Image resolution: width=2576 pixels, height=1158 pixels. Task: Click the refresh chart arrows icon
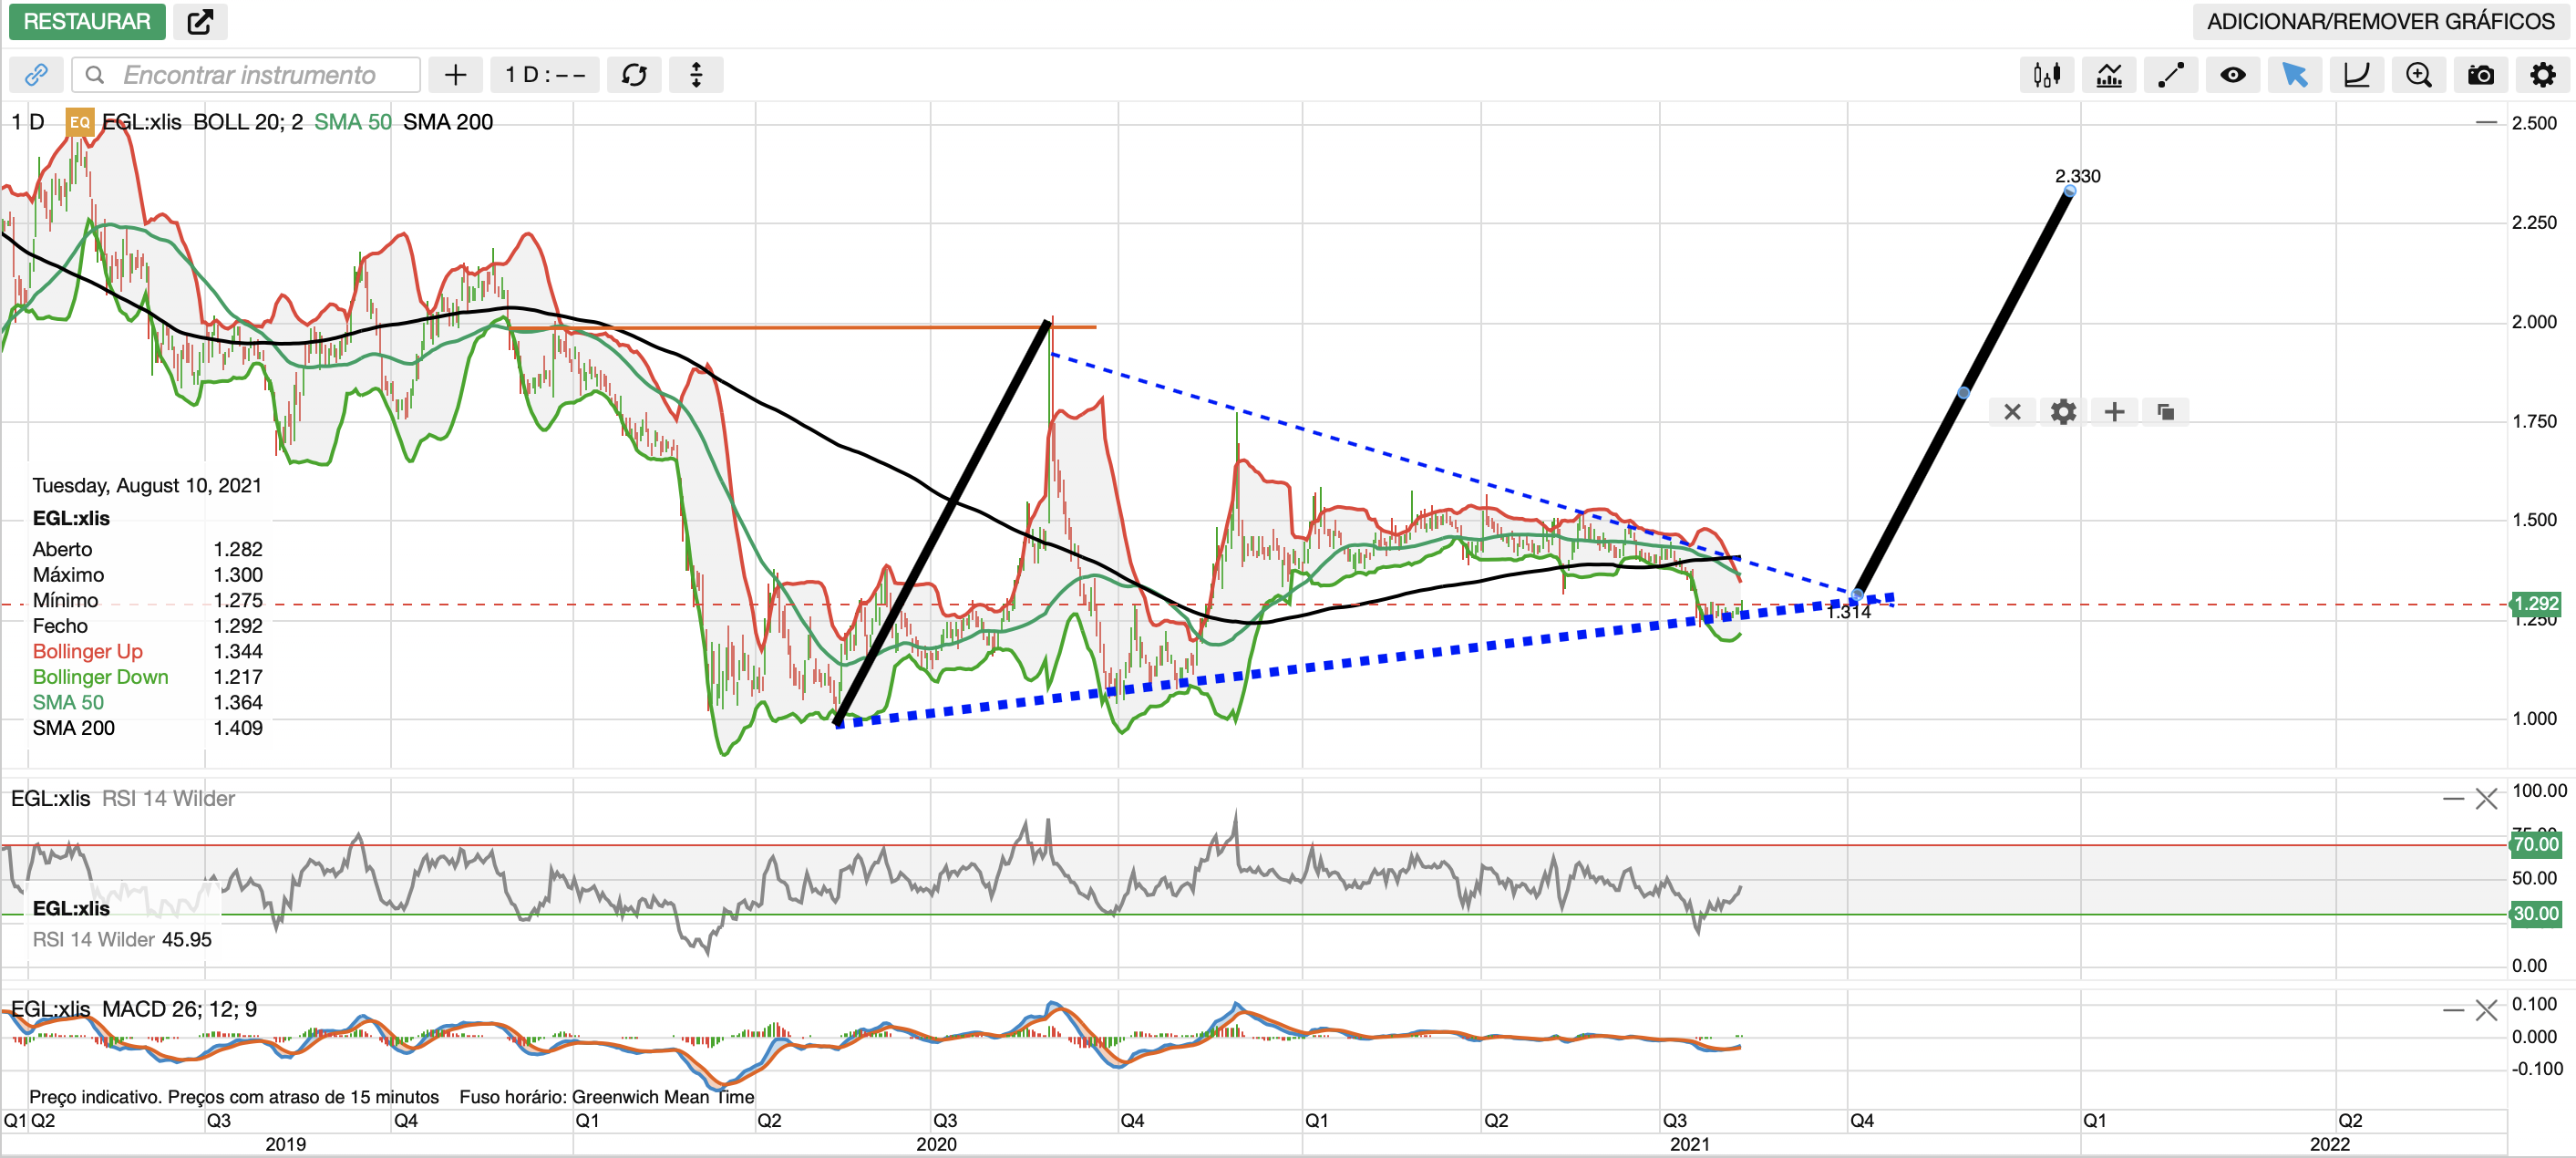(x=634, y=75)
